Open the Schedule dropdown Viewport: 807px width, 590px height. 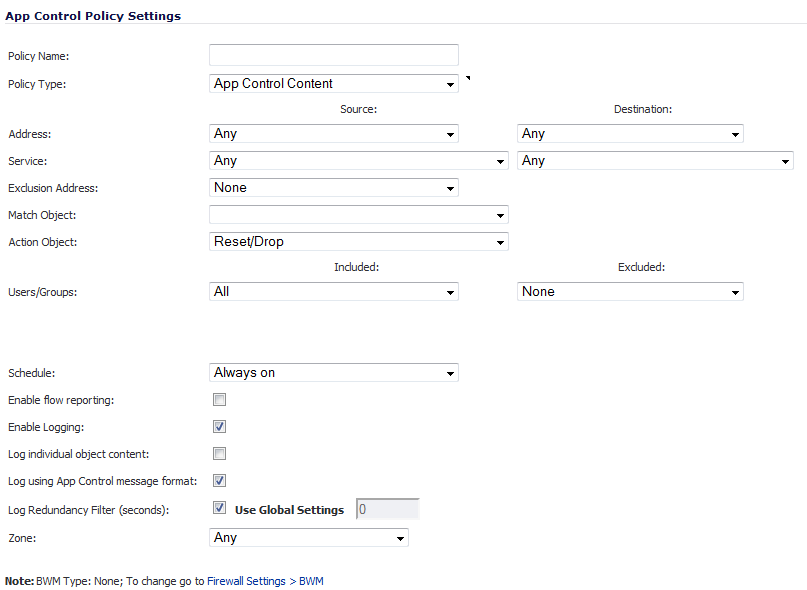coord(334,373)
